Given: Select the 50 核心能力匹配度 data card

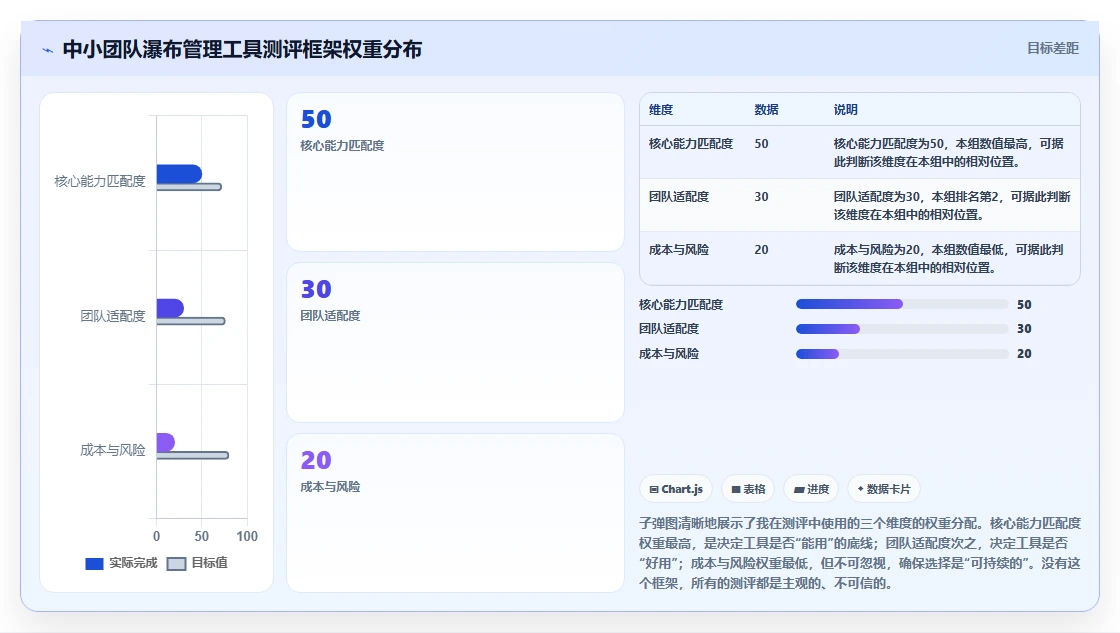Looking at the screenshot, I should 455,172.
